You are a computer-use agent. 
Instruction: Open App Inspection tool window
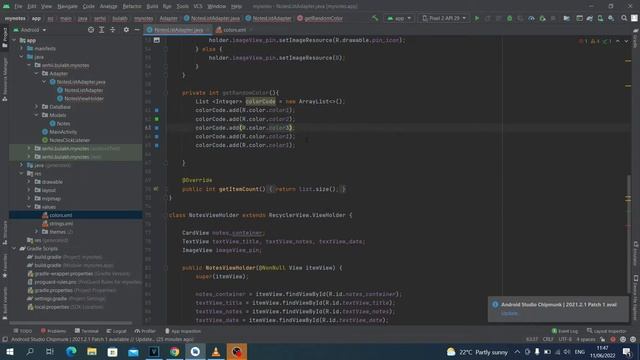[x=183, y=331]
